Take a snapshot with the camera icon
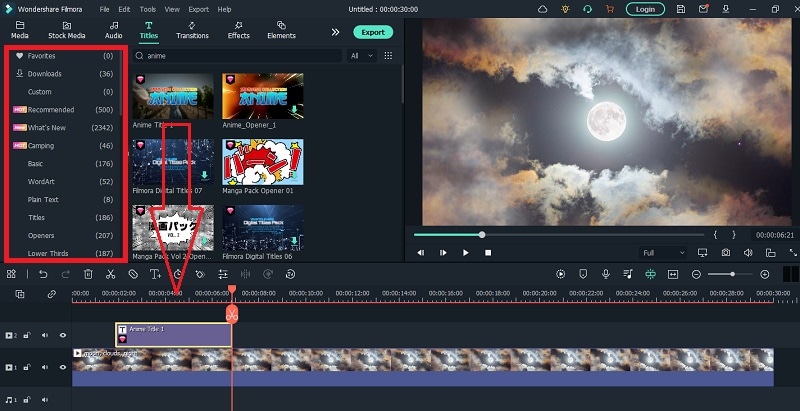 (x=726, y=252)
